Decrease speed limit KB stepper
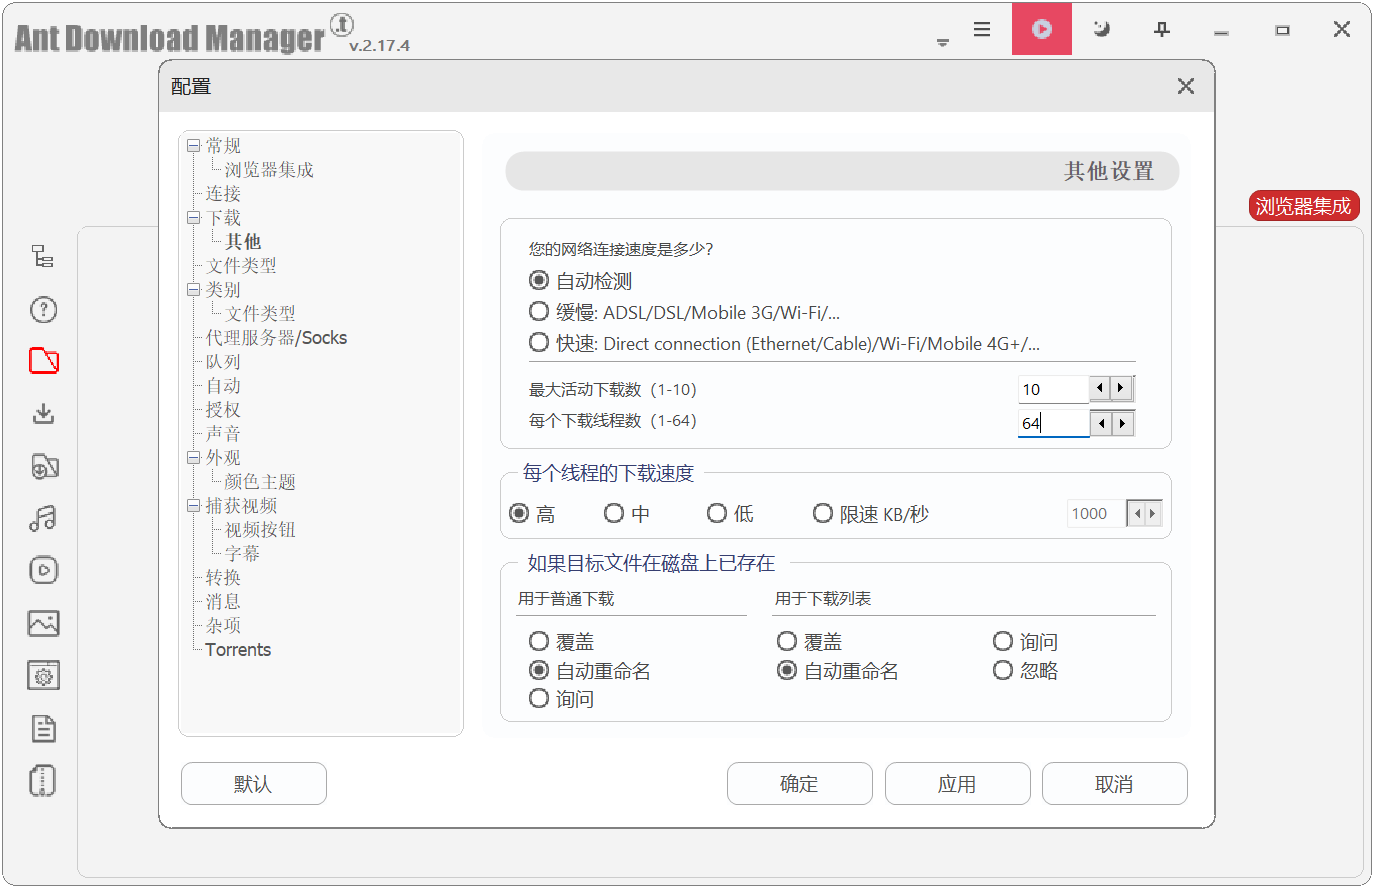Screen dimensions: 1374x888 pos(1136,514)
